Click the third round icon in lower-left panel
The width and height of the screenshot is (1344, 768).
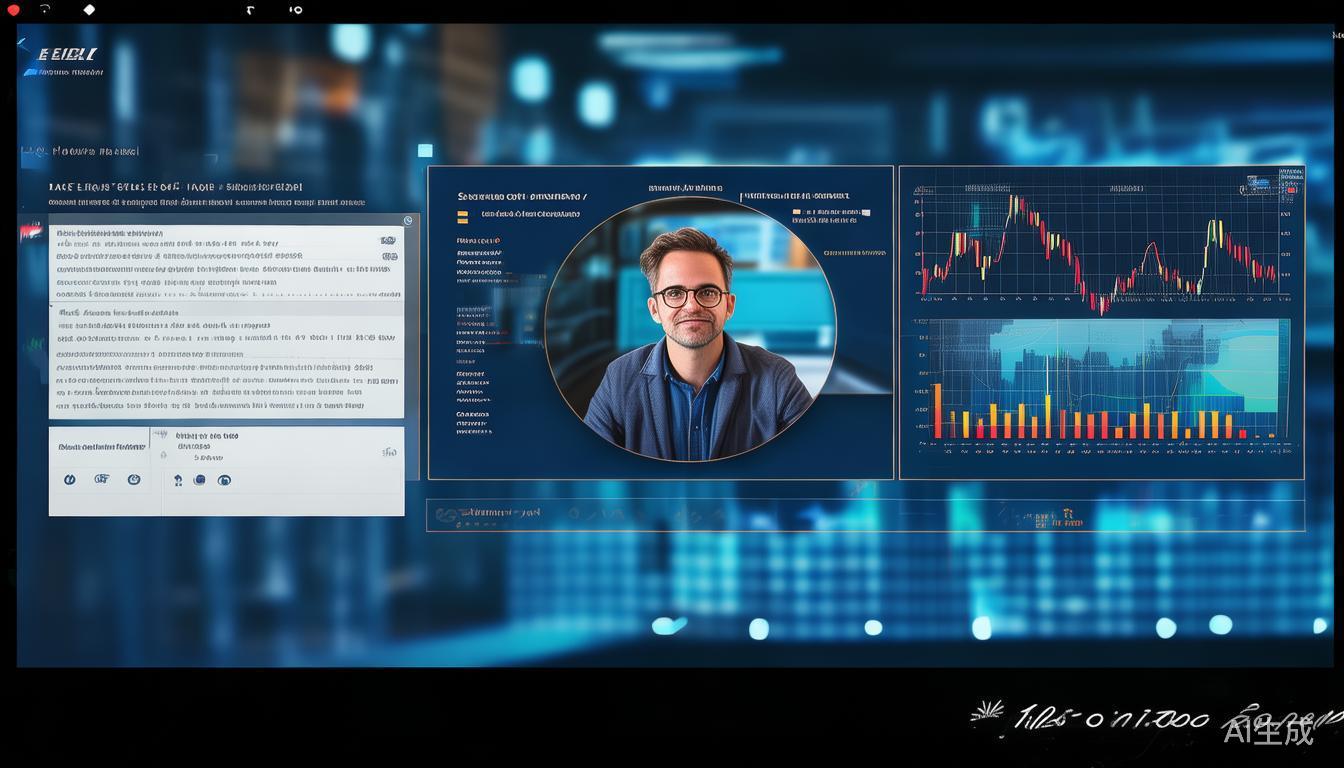click(x=134, y=480)
